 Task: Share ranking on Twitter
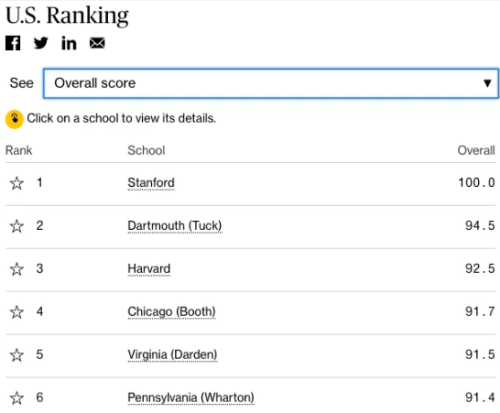pos(41,43)
